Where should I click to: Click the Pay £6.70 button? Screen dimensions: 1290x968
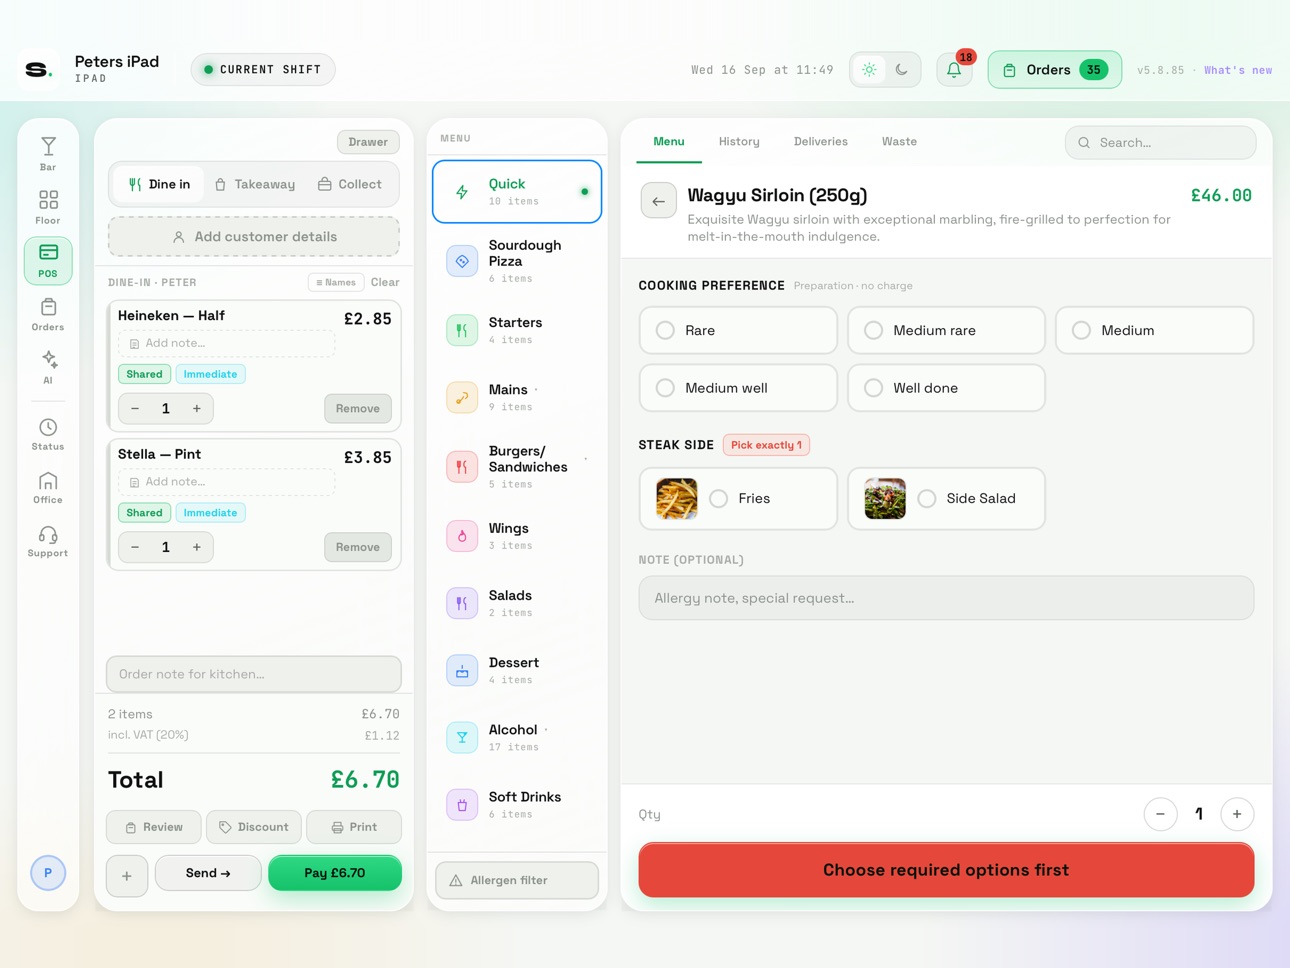[335, 873]
